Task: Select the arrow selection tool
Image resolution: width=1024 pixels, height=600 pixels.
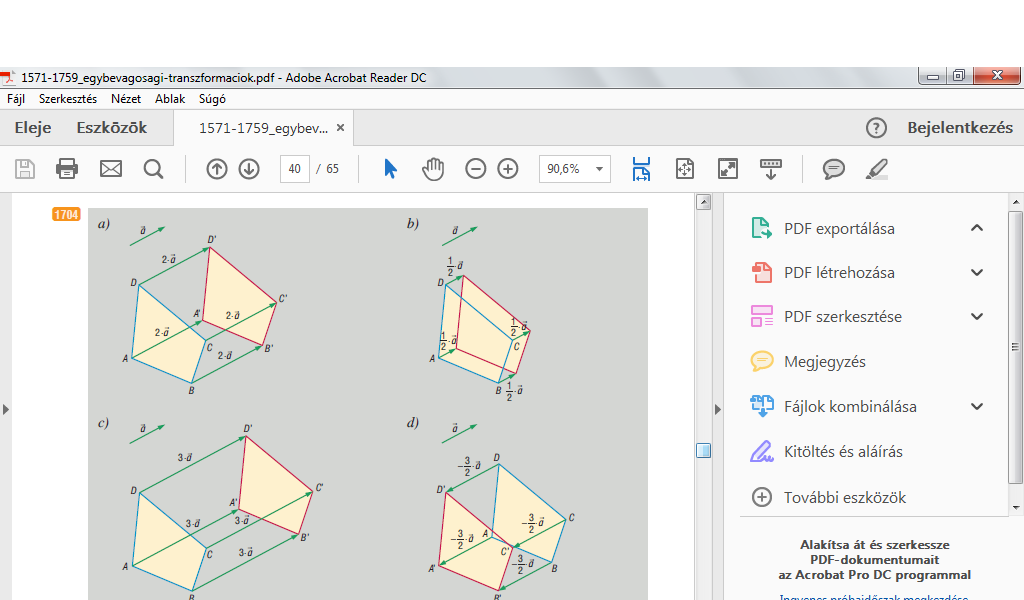Action: pos(390,169)
